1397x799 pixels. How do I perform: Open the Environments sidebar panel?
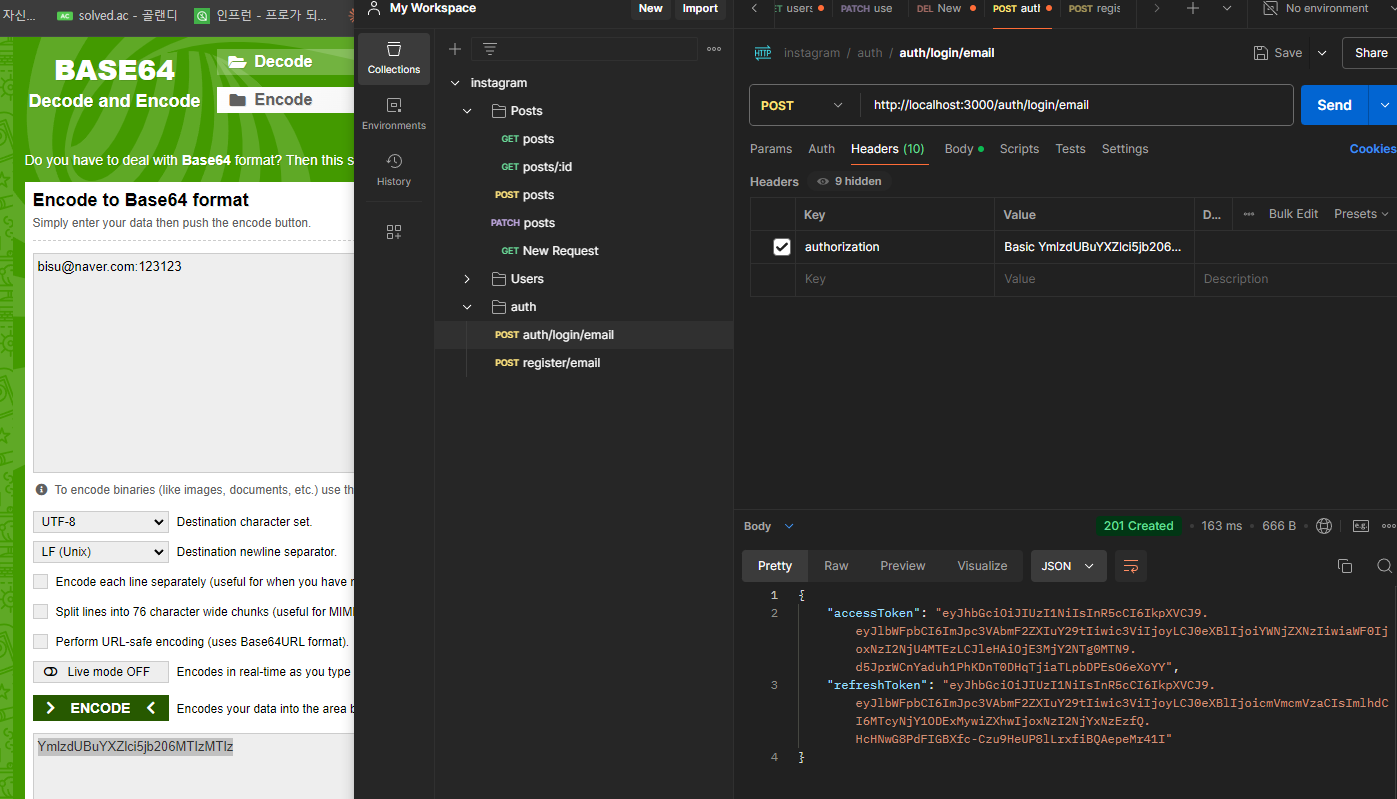[x=394, y=114]
